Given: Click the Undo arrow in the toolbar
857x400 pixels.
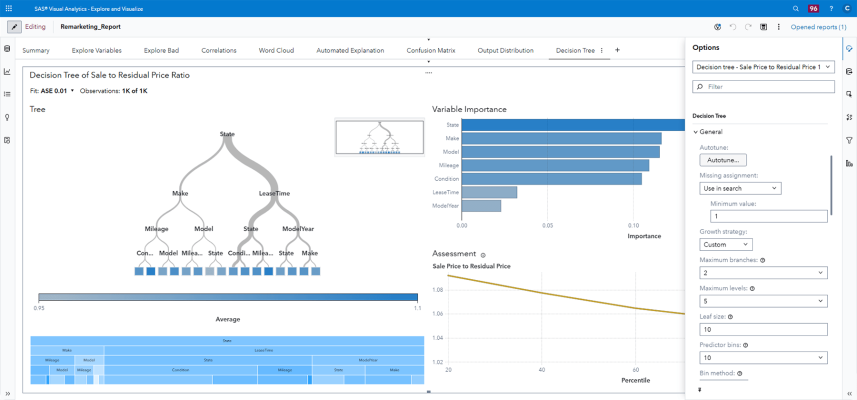Looking at the screenshot, I should (733, 27).
